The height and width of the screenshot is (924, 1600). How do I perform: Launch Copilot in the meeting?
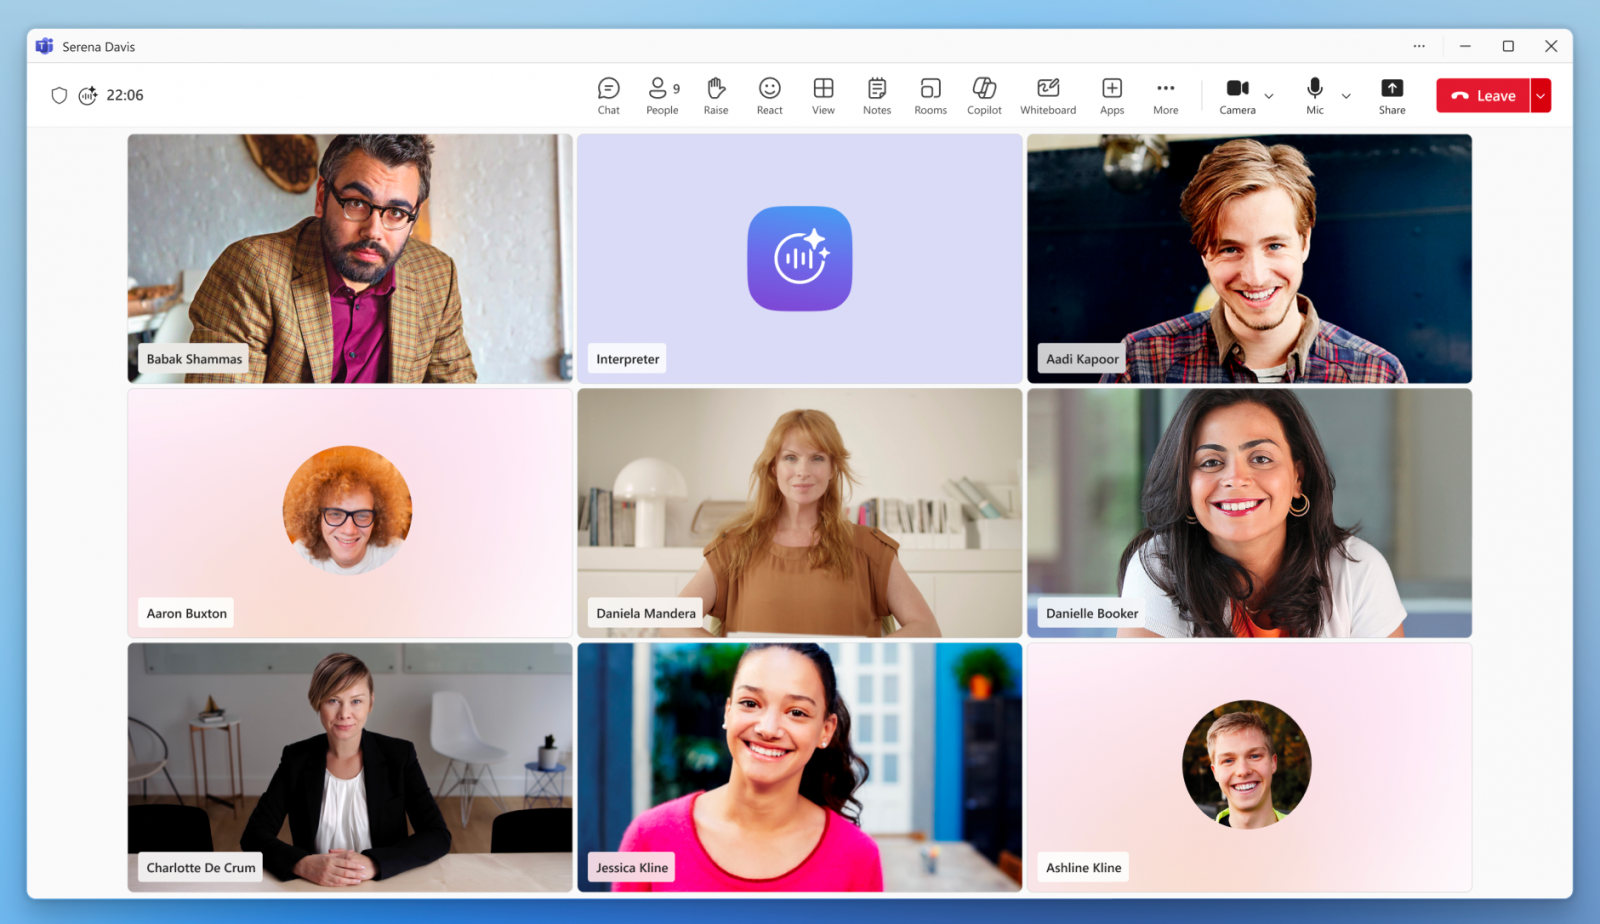point(984,95)
